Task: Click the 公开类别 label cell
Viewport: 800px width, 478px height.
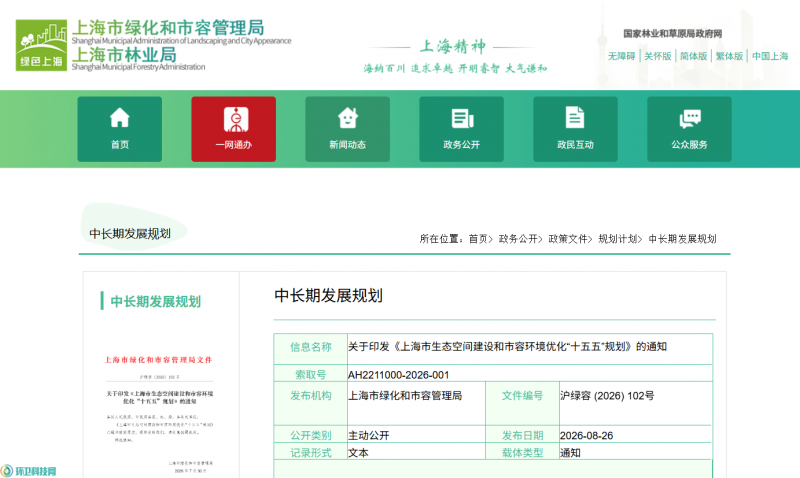Action: pos(311,435)
